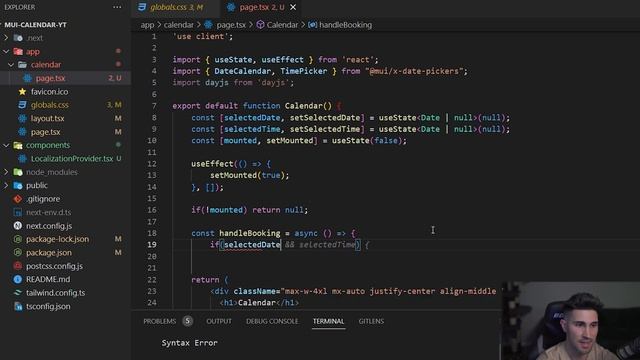Viewport: 640px width, 360px height.
Task: Click the globals.css CSS file icon
Action: coord(22,105)
